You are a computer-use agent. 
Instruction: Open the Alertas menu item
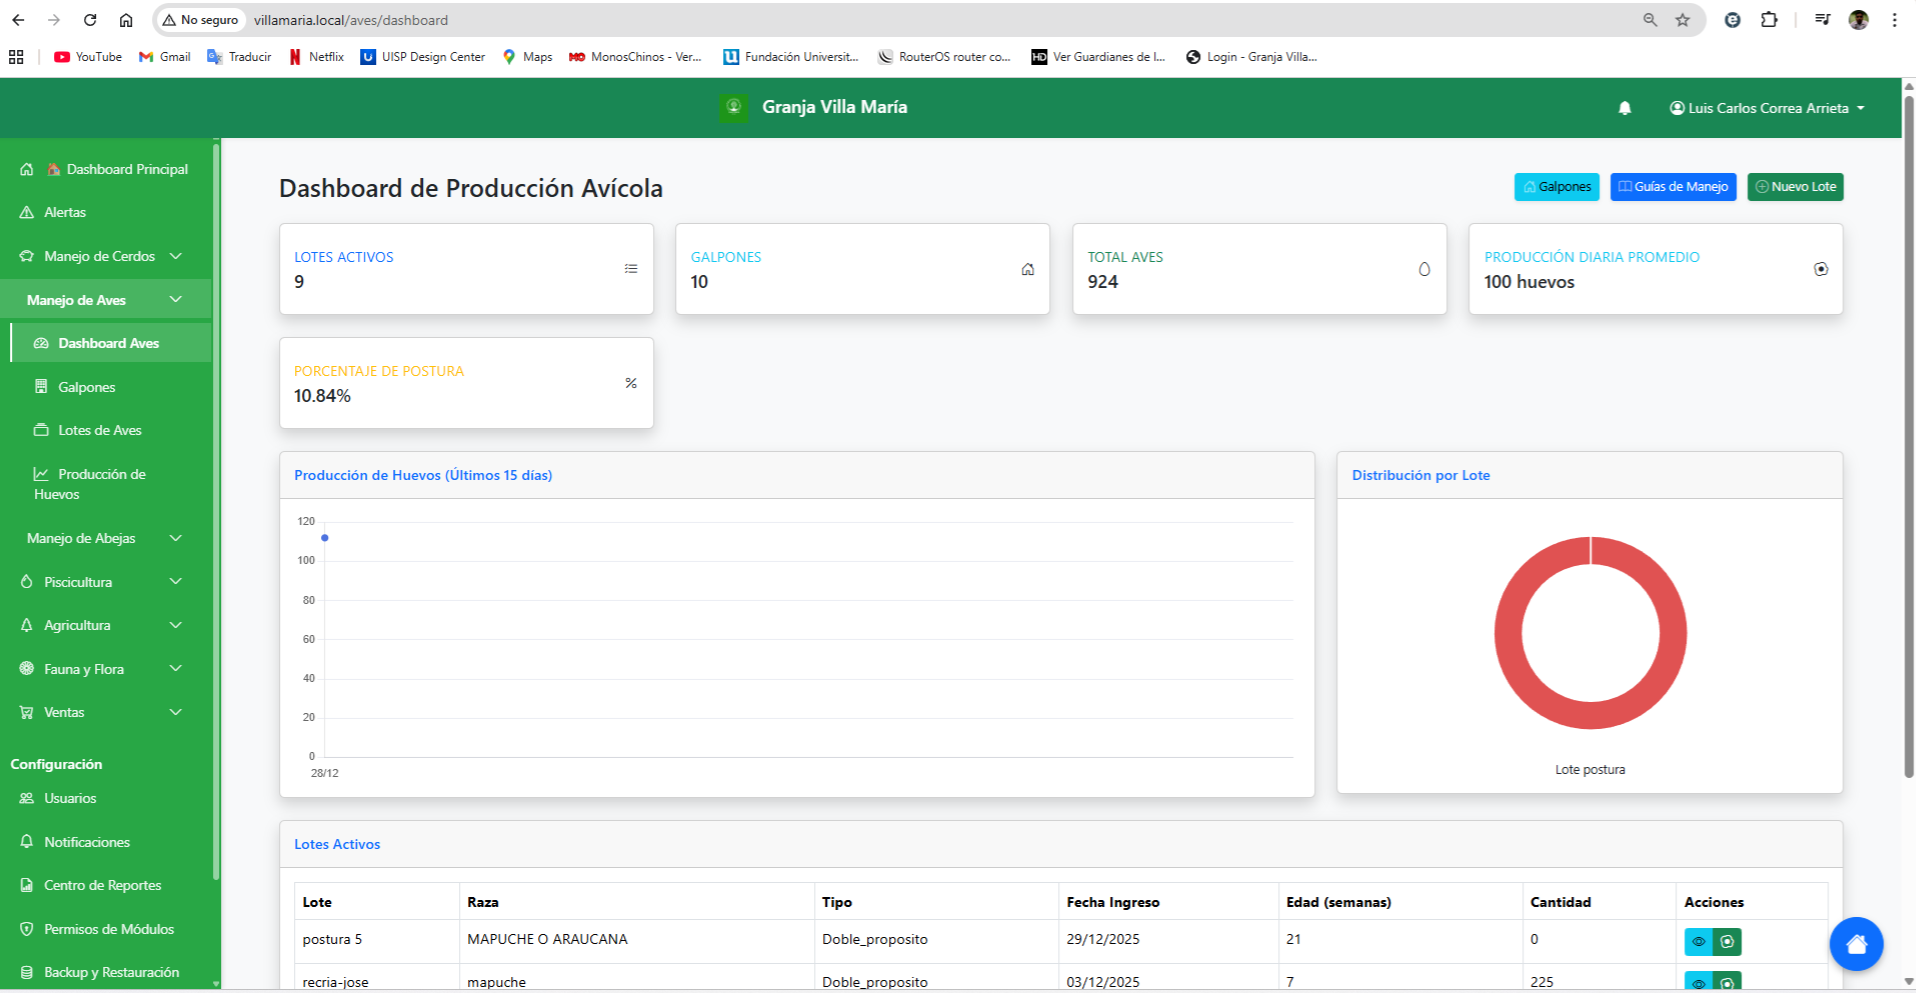click(x=67, y=212)
